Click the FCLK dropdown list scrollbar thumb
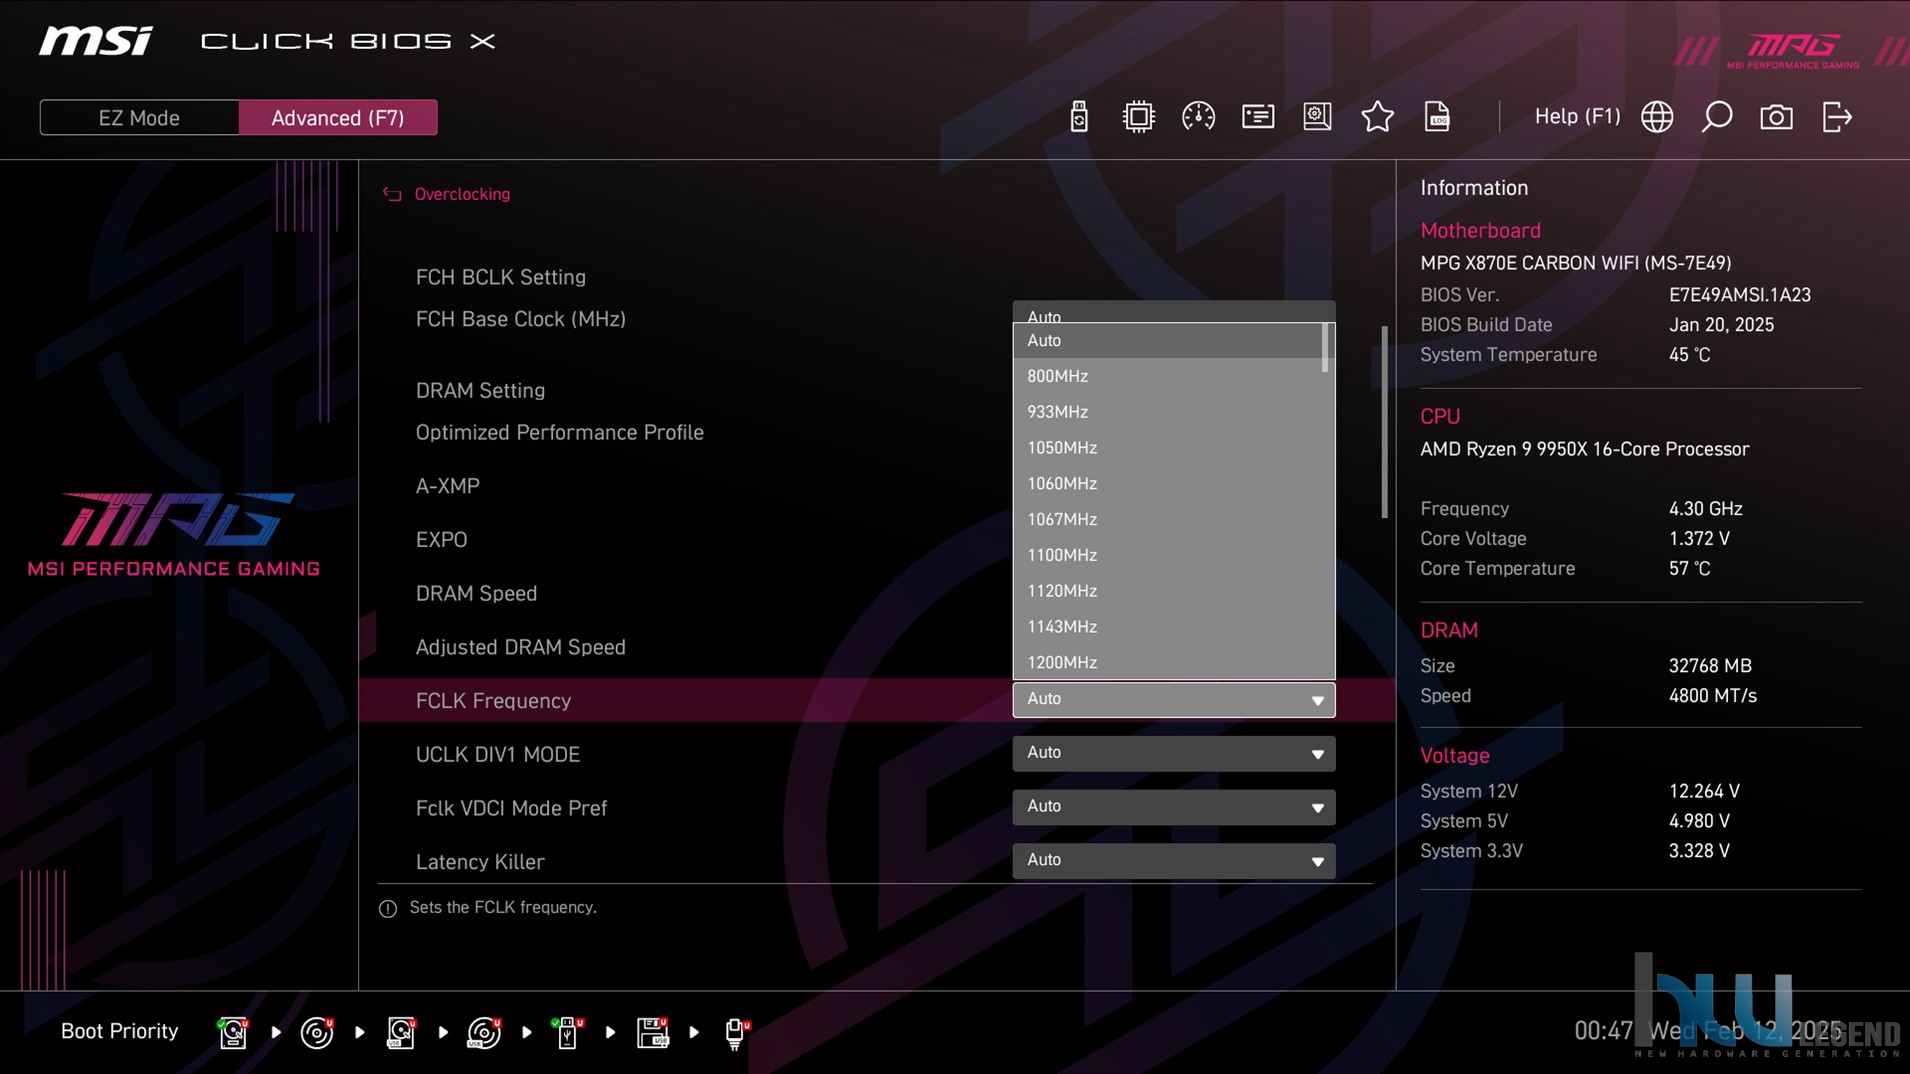Viewport: 1910px width, 1074px height. pyautogui.click(x=1326, y=348)
